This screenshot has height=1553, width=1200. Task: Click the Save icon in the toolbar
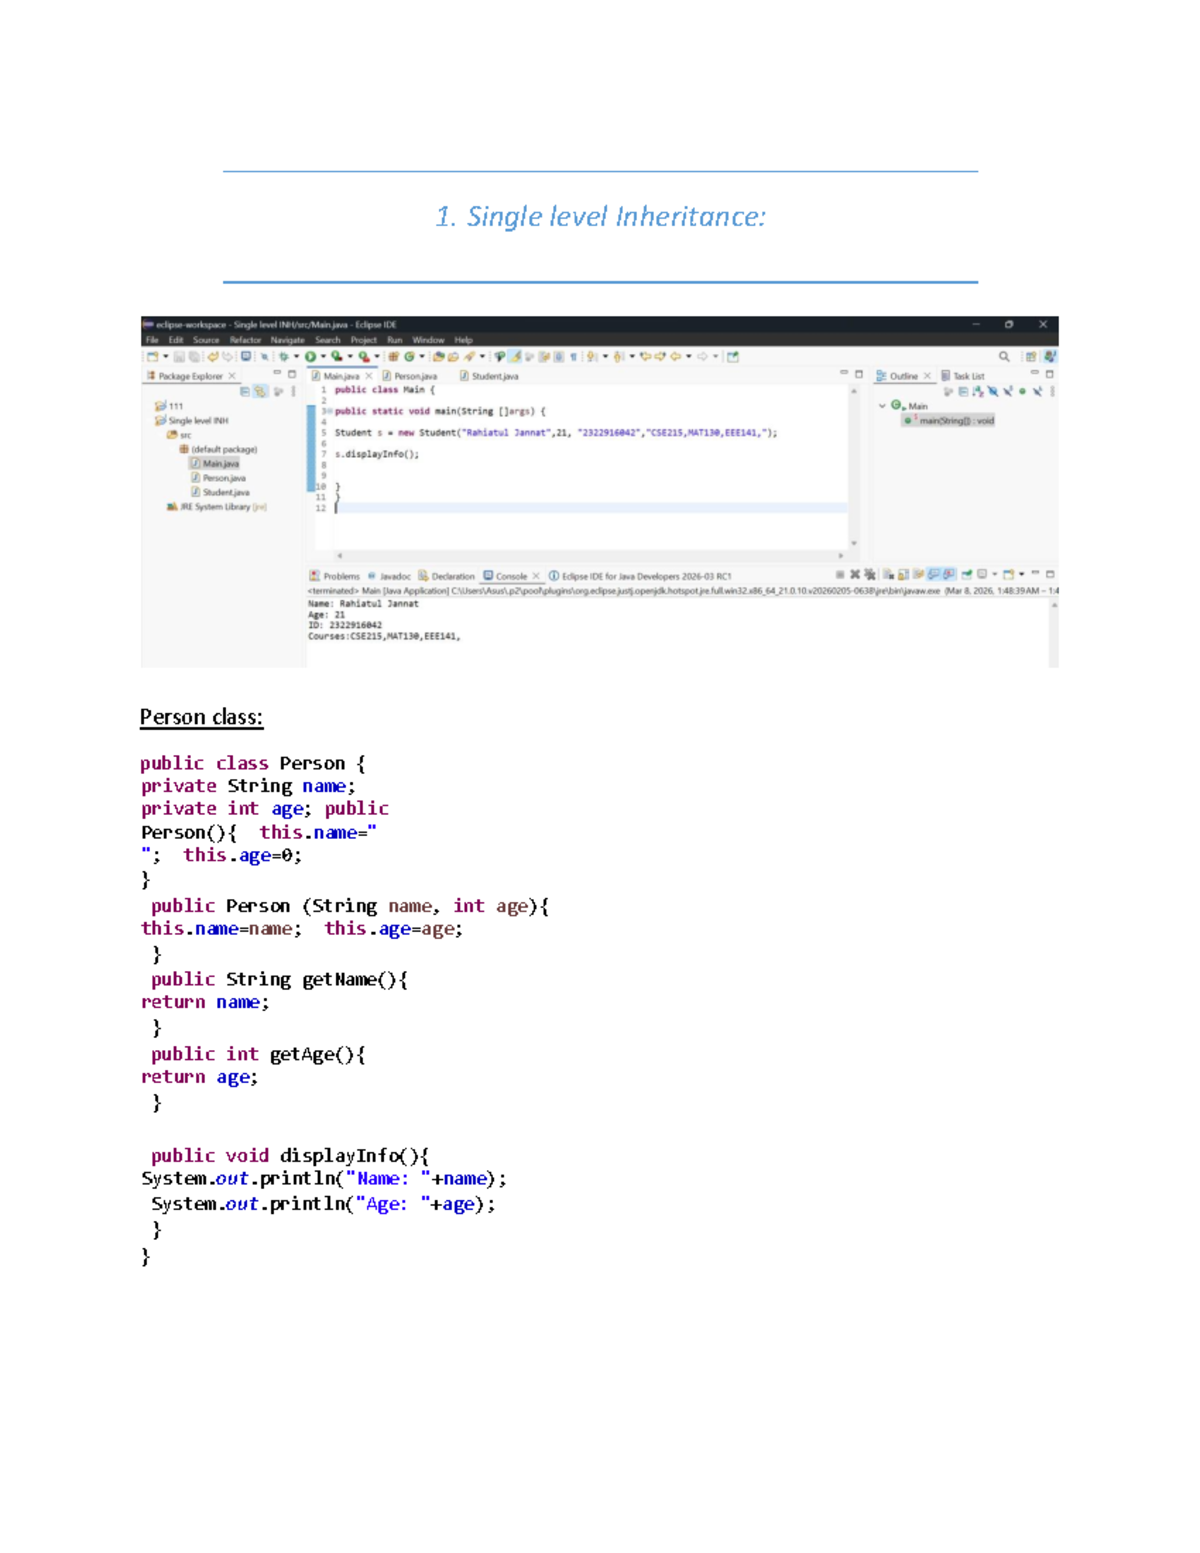tap(177, 357)
